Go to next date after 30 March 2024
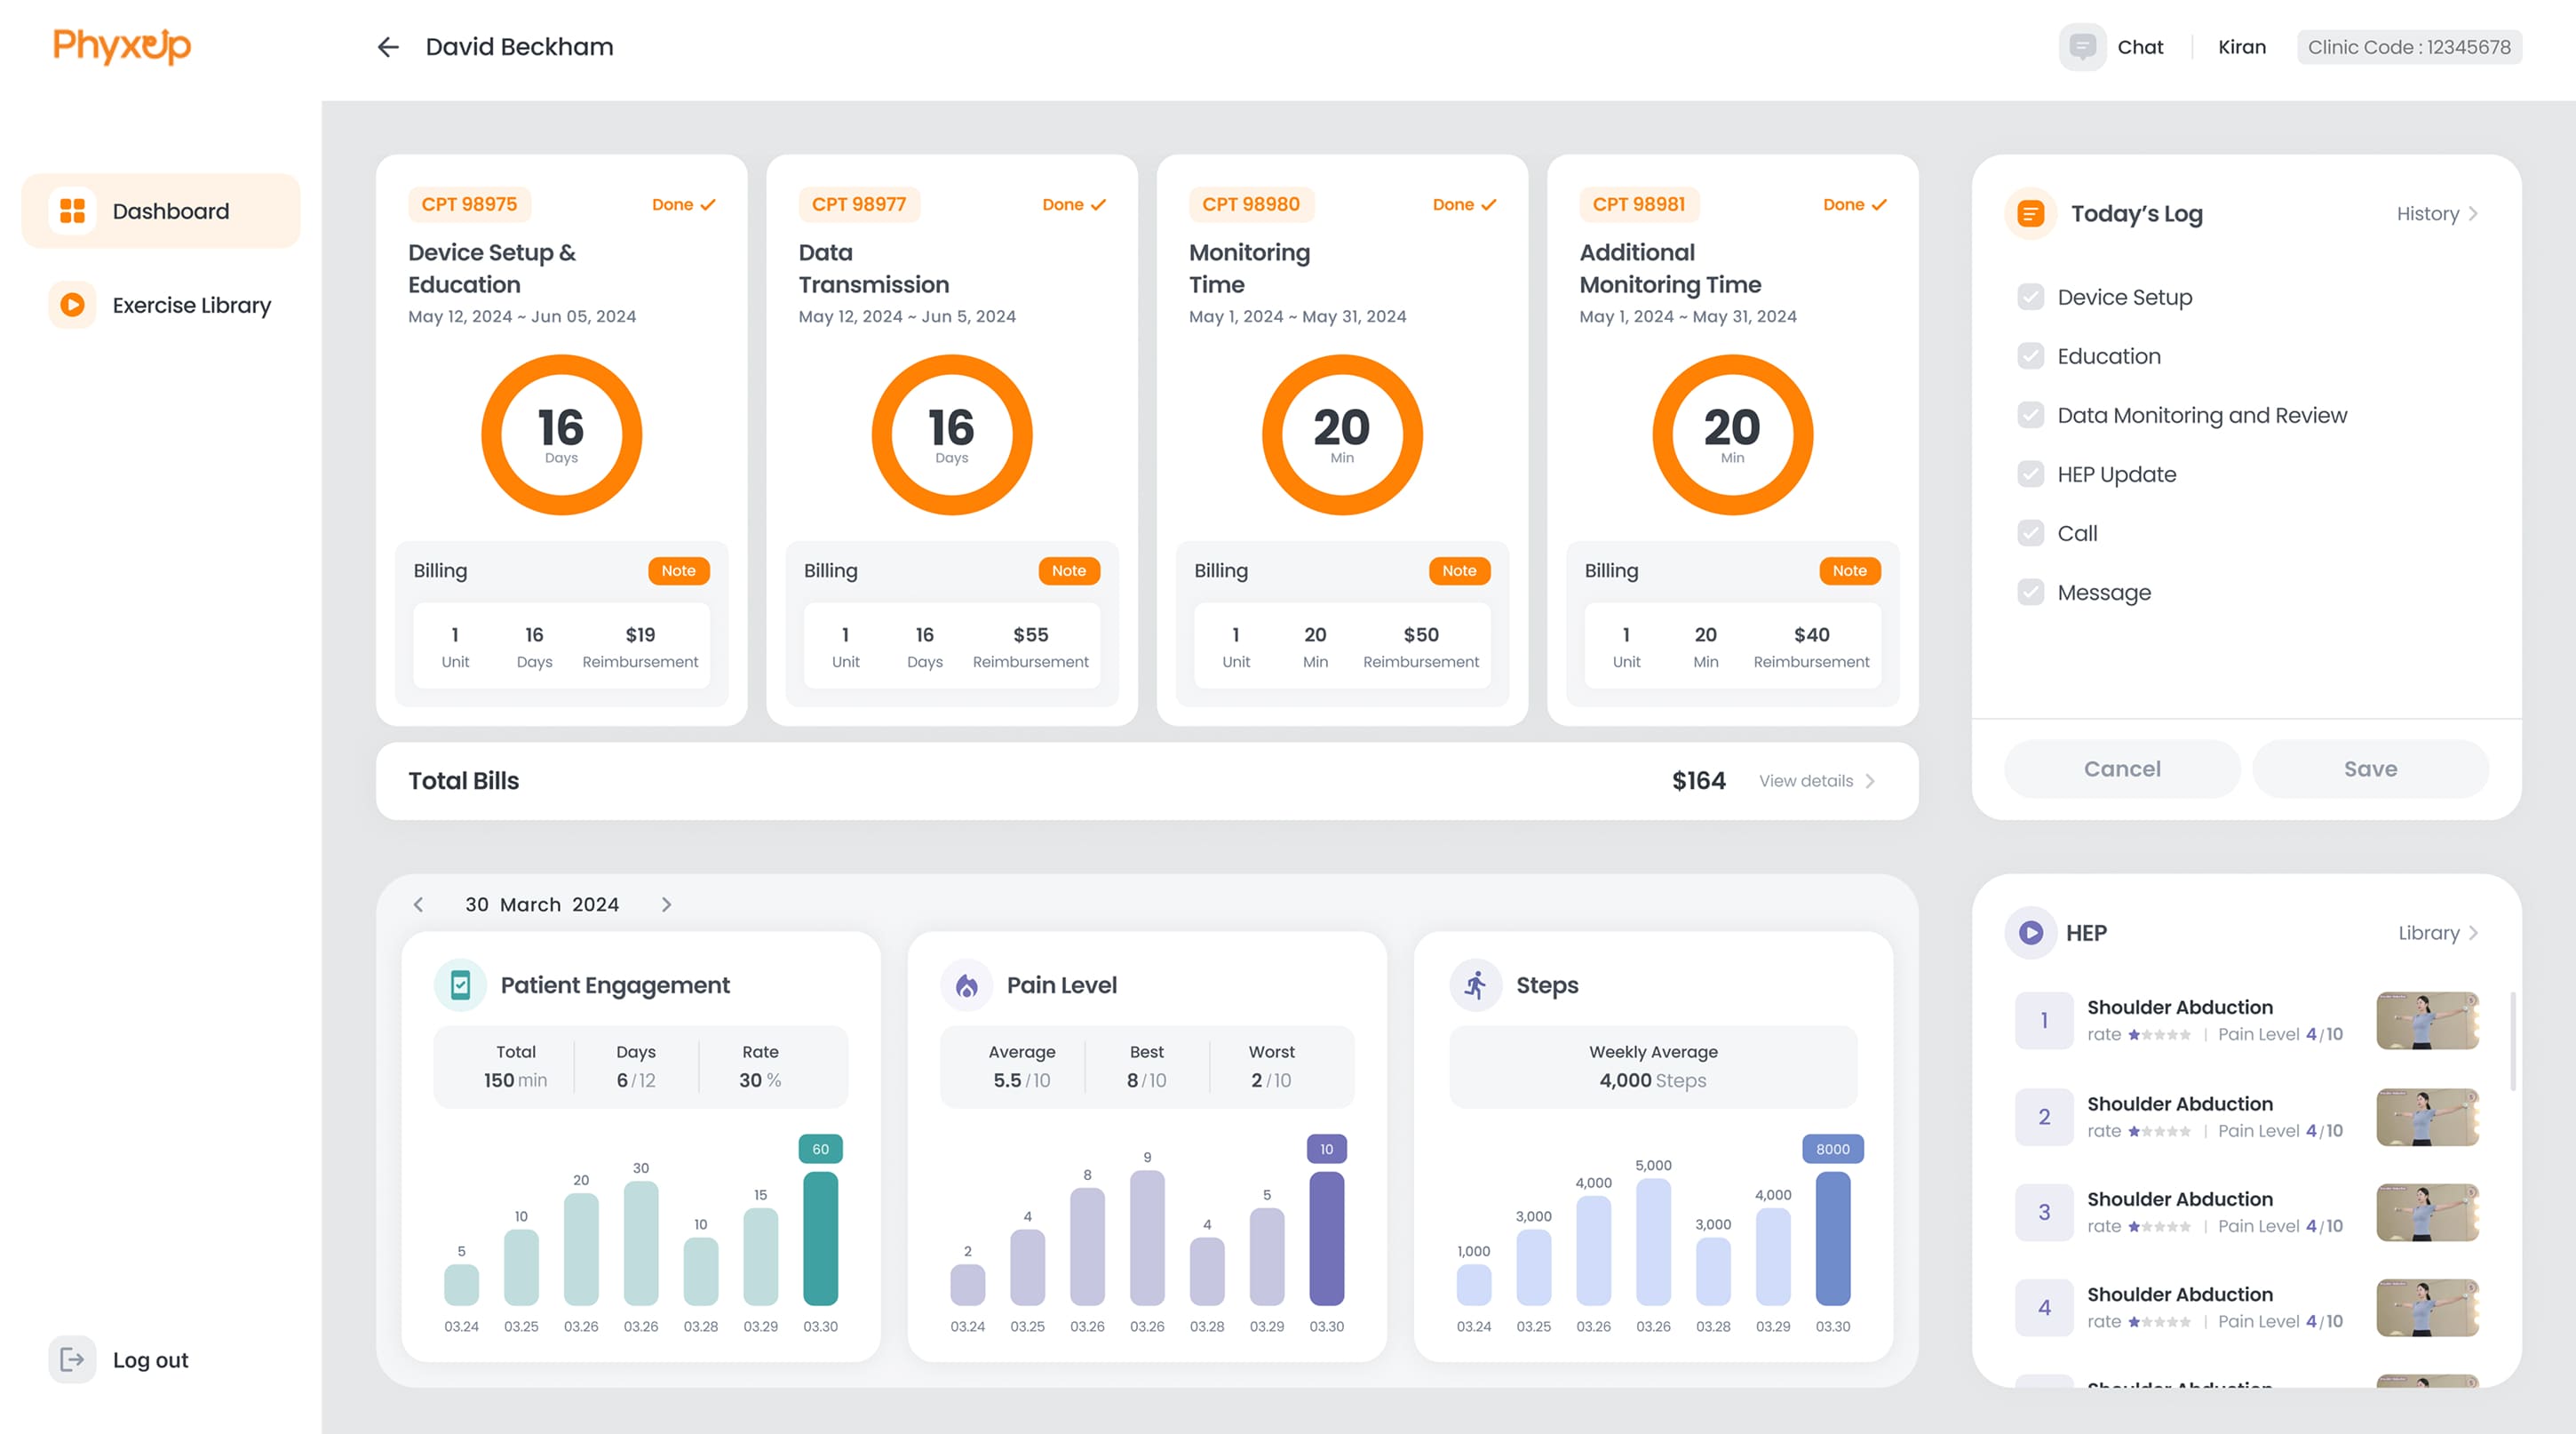 click(666, 905)
